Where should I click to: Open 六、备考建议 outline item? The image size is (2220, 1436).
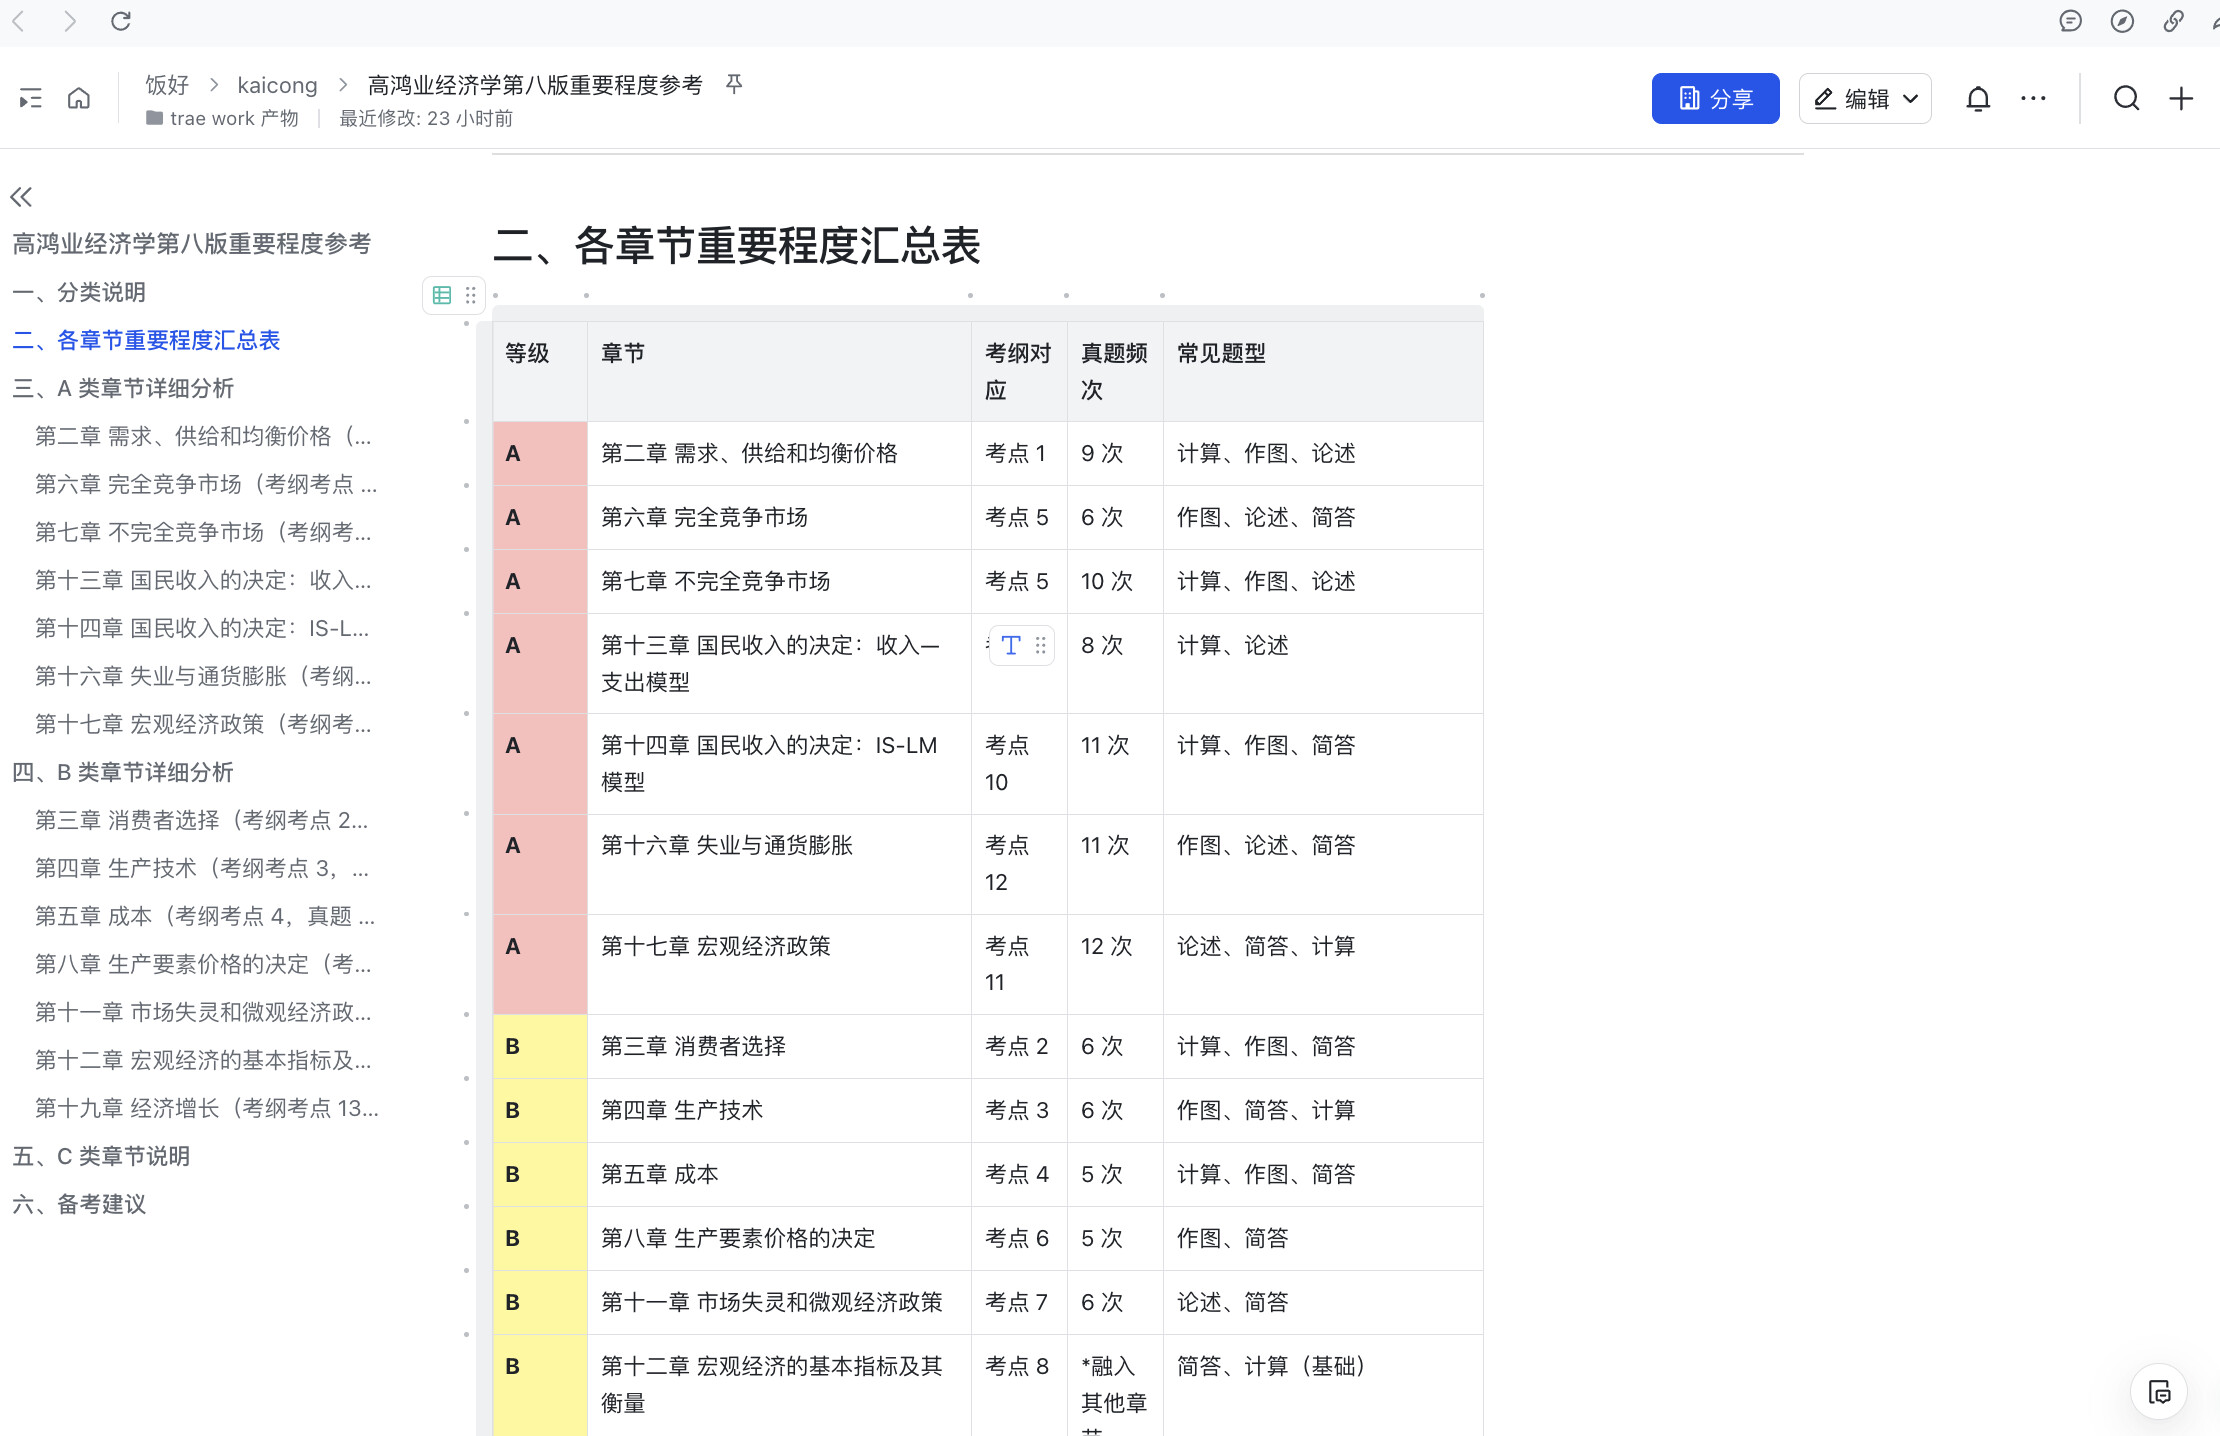[x=79, y=1204]
